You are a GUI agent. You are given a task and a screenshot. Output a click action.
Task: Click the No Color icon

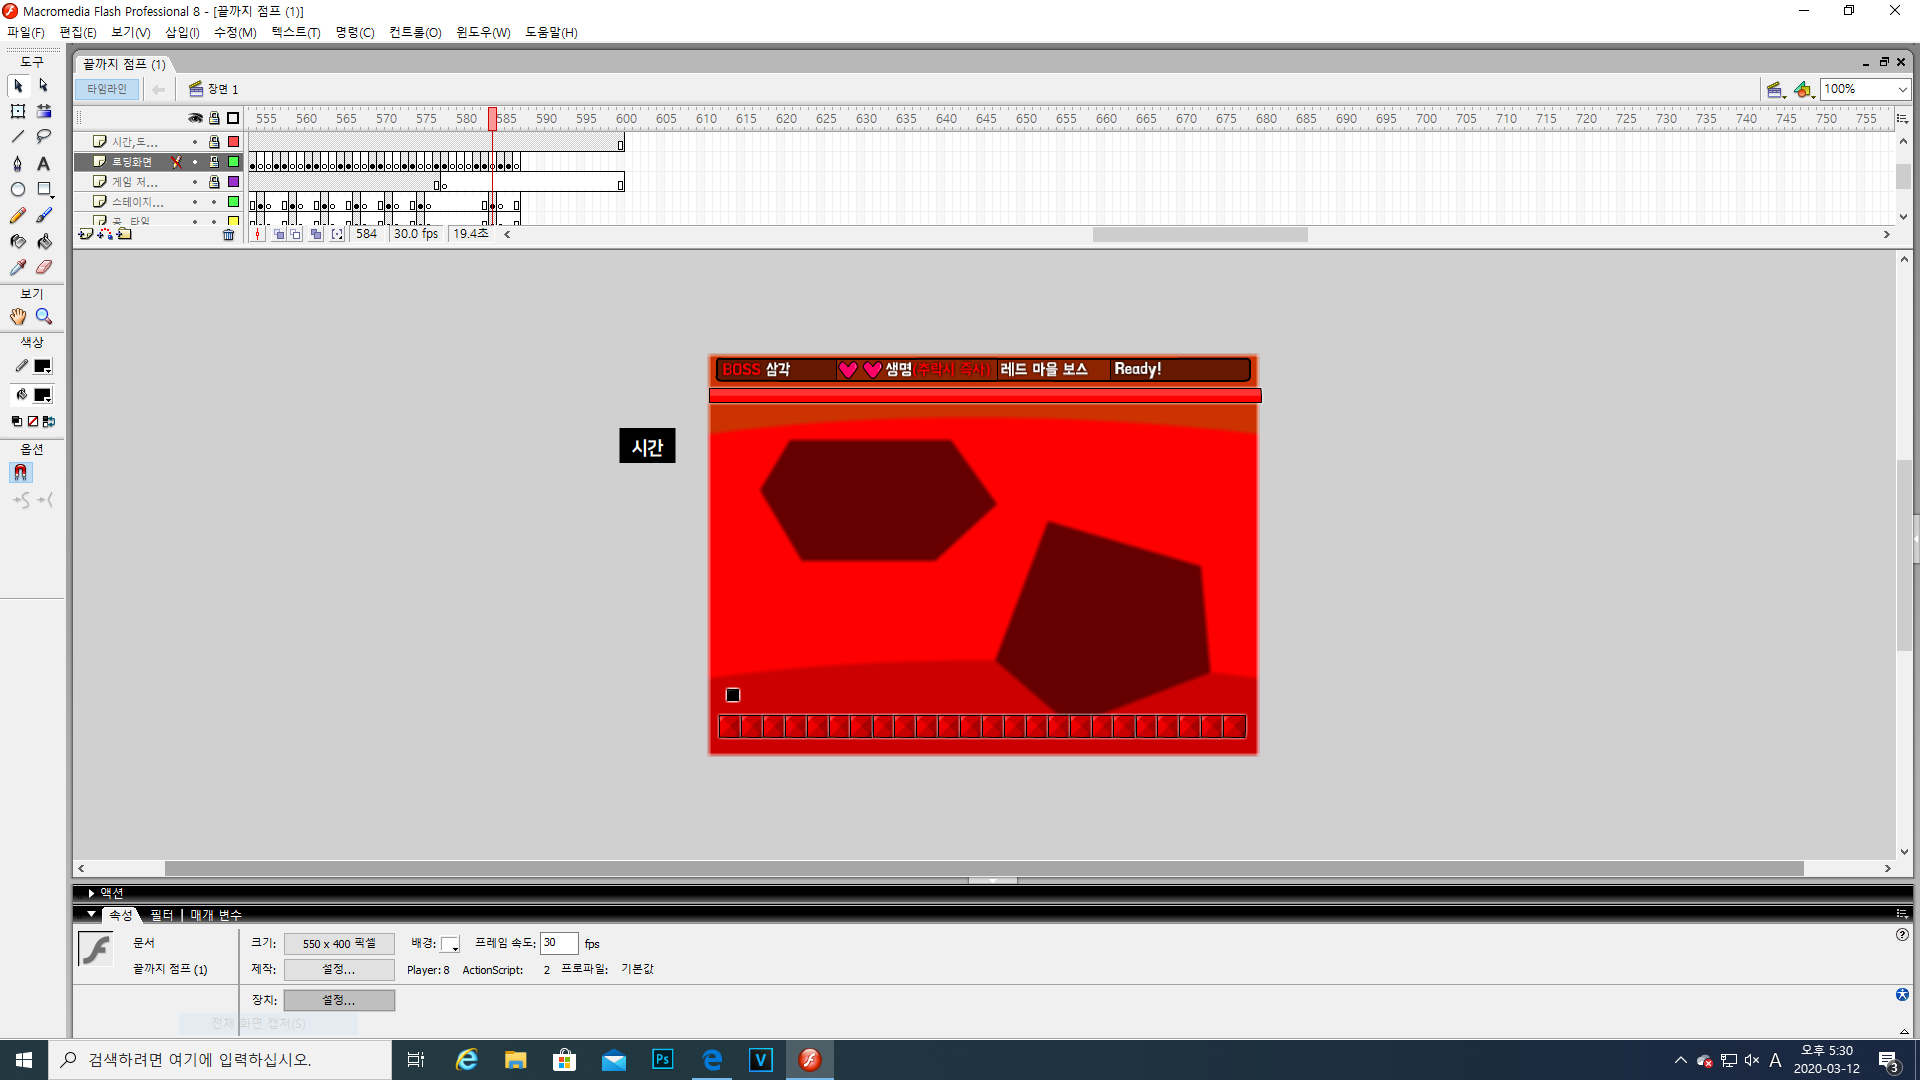pyautogui.click(x=32, y=422)
